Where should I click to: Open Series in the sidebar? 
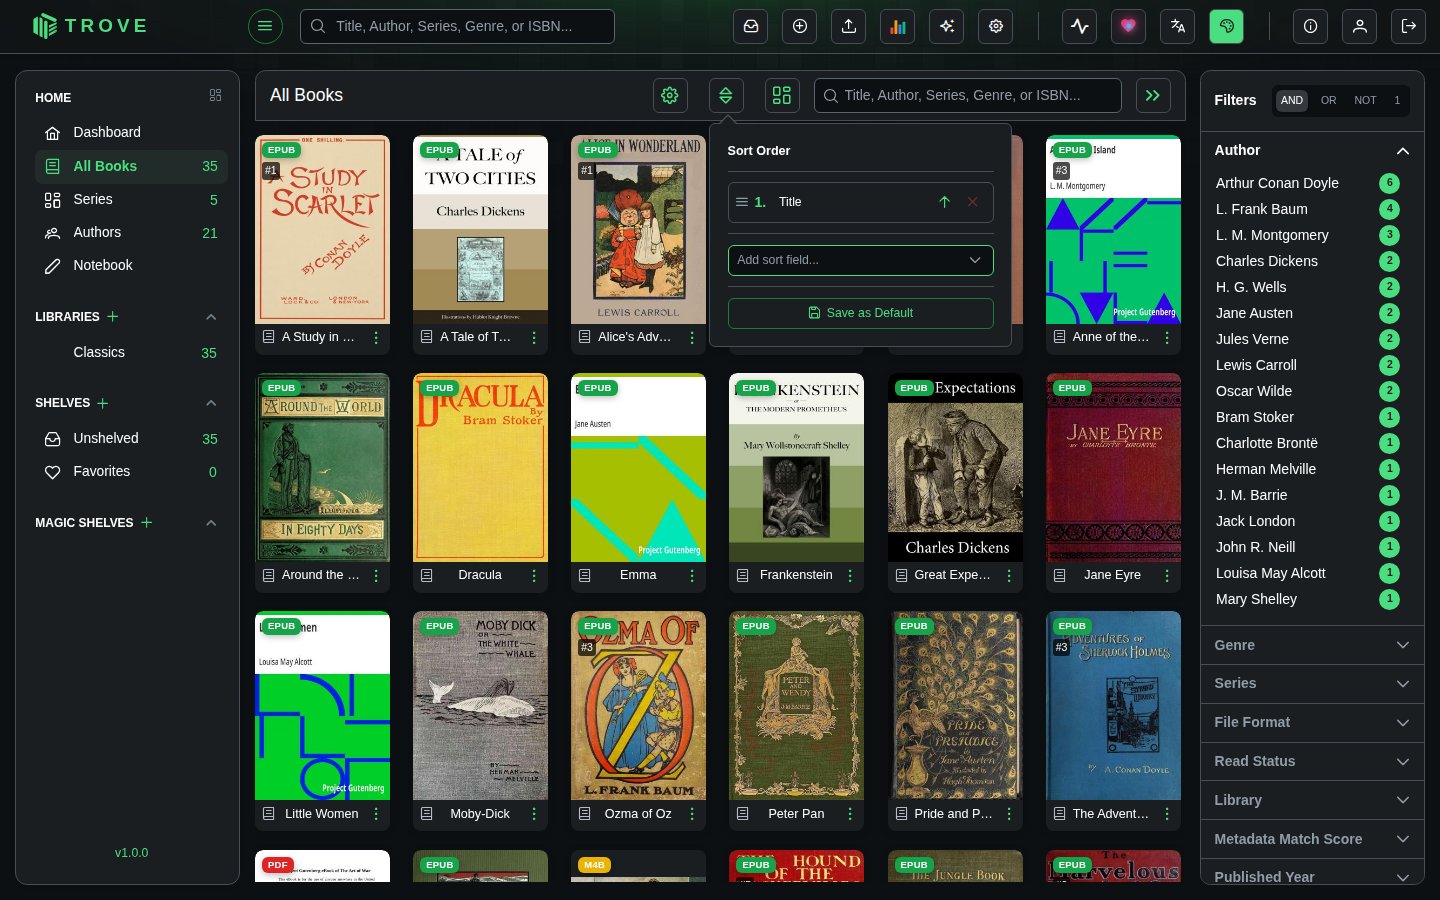131,200
